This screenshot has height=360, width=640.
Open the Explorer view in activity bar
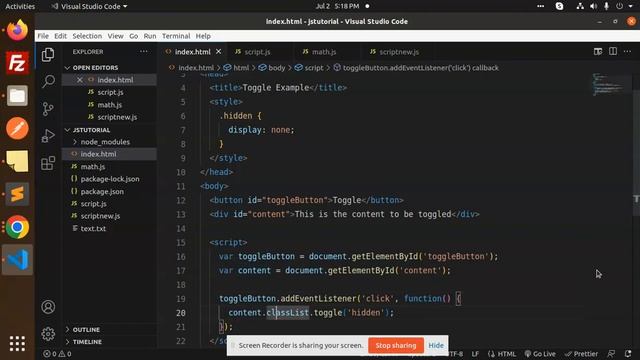pyautogui.click(x=48, y=54)
